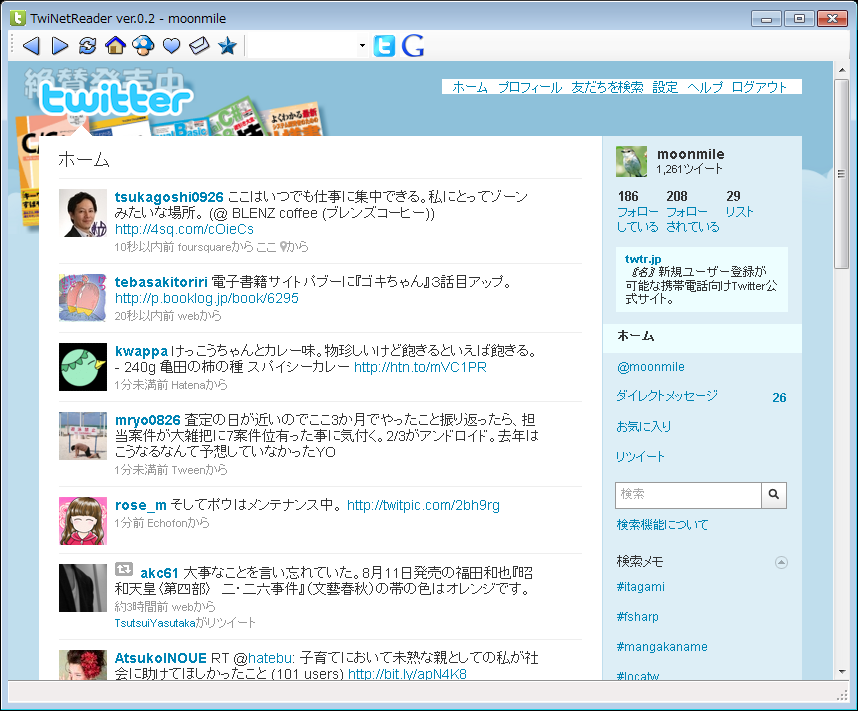Open the #itagami saved search link
This screenshot has height=711, width=858.
pos(640,587)
